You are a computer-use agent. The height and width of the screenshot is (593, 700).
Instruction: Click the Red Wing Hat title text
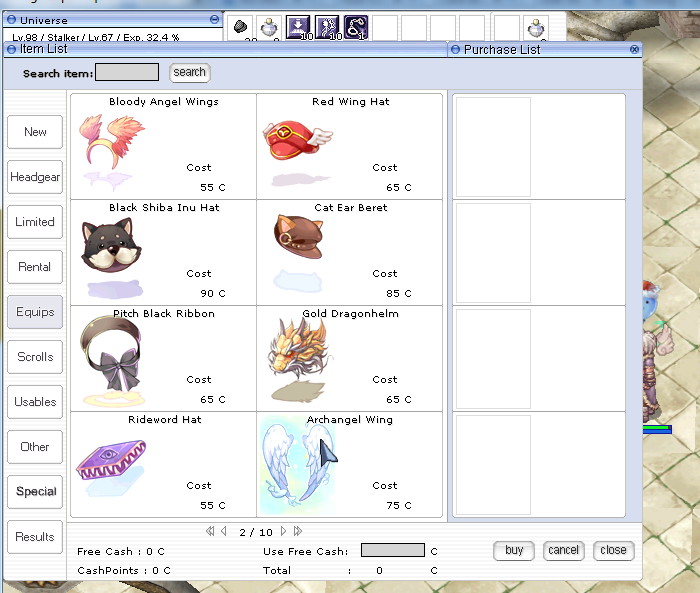tap(350, 102)
